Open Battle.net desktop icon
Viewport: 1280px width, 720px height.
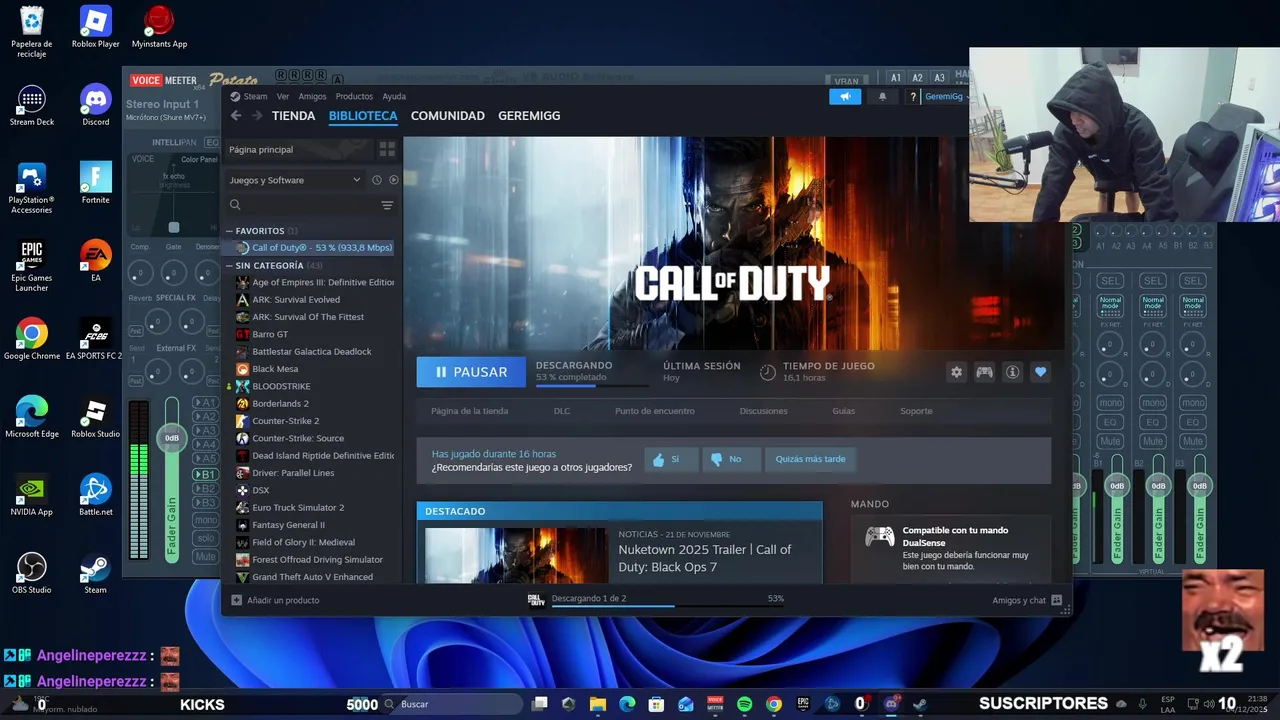(x=95, y=495)
